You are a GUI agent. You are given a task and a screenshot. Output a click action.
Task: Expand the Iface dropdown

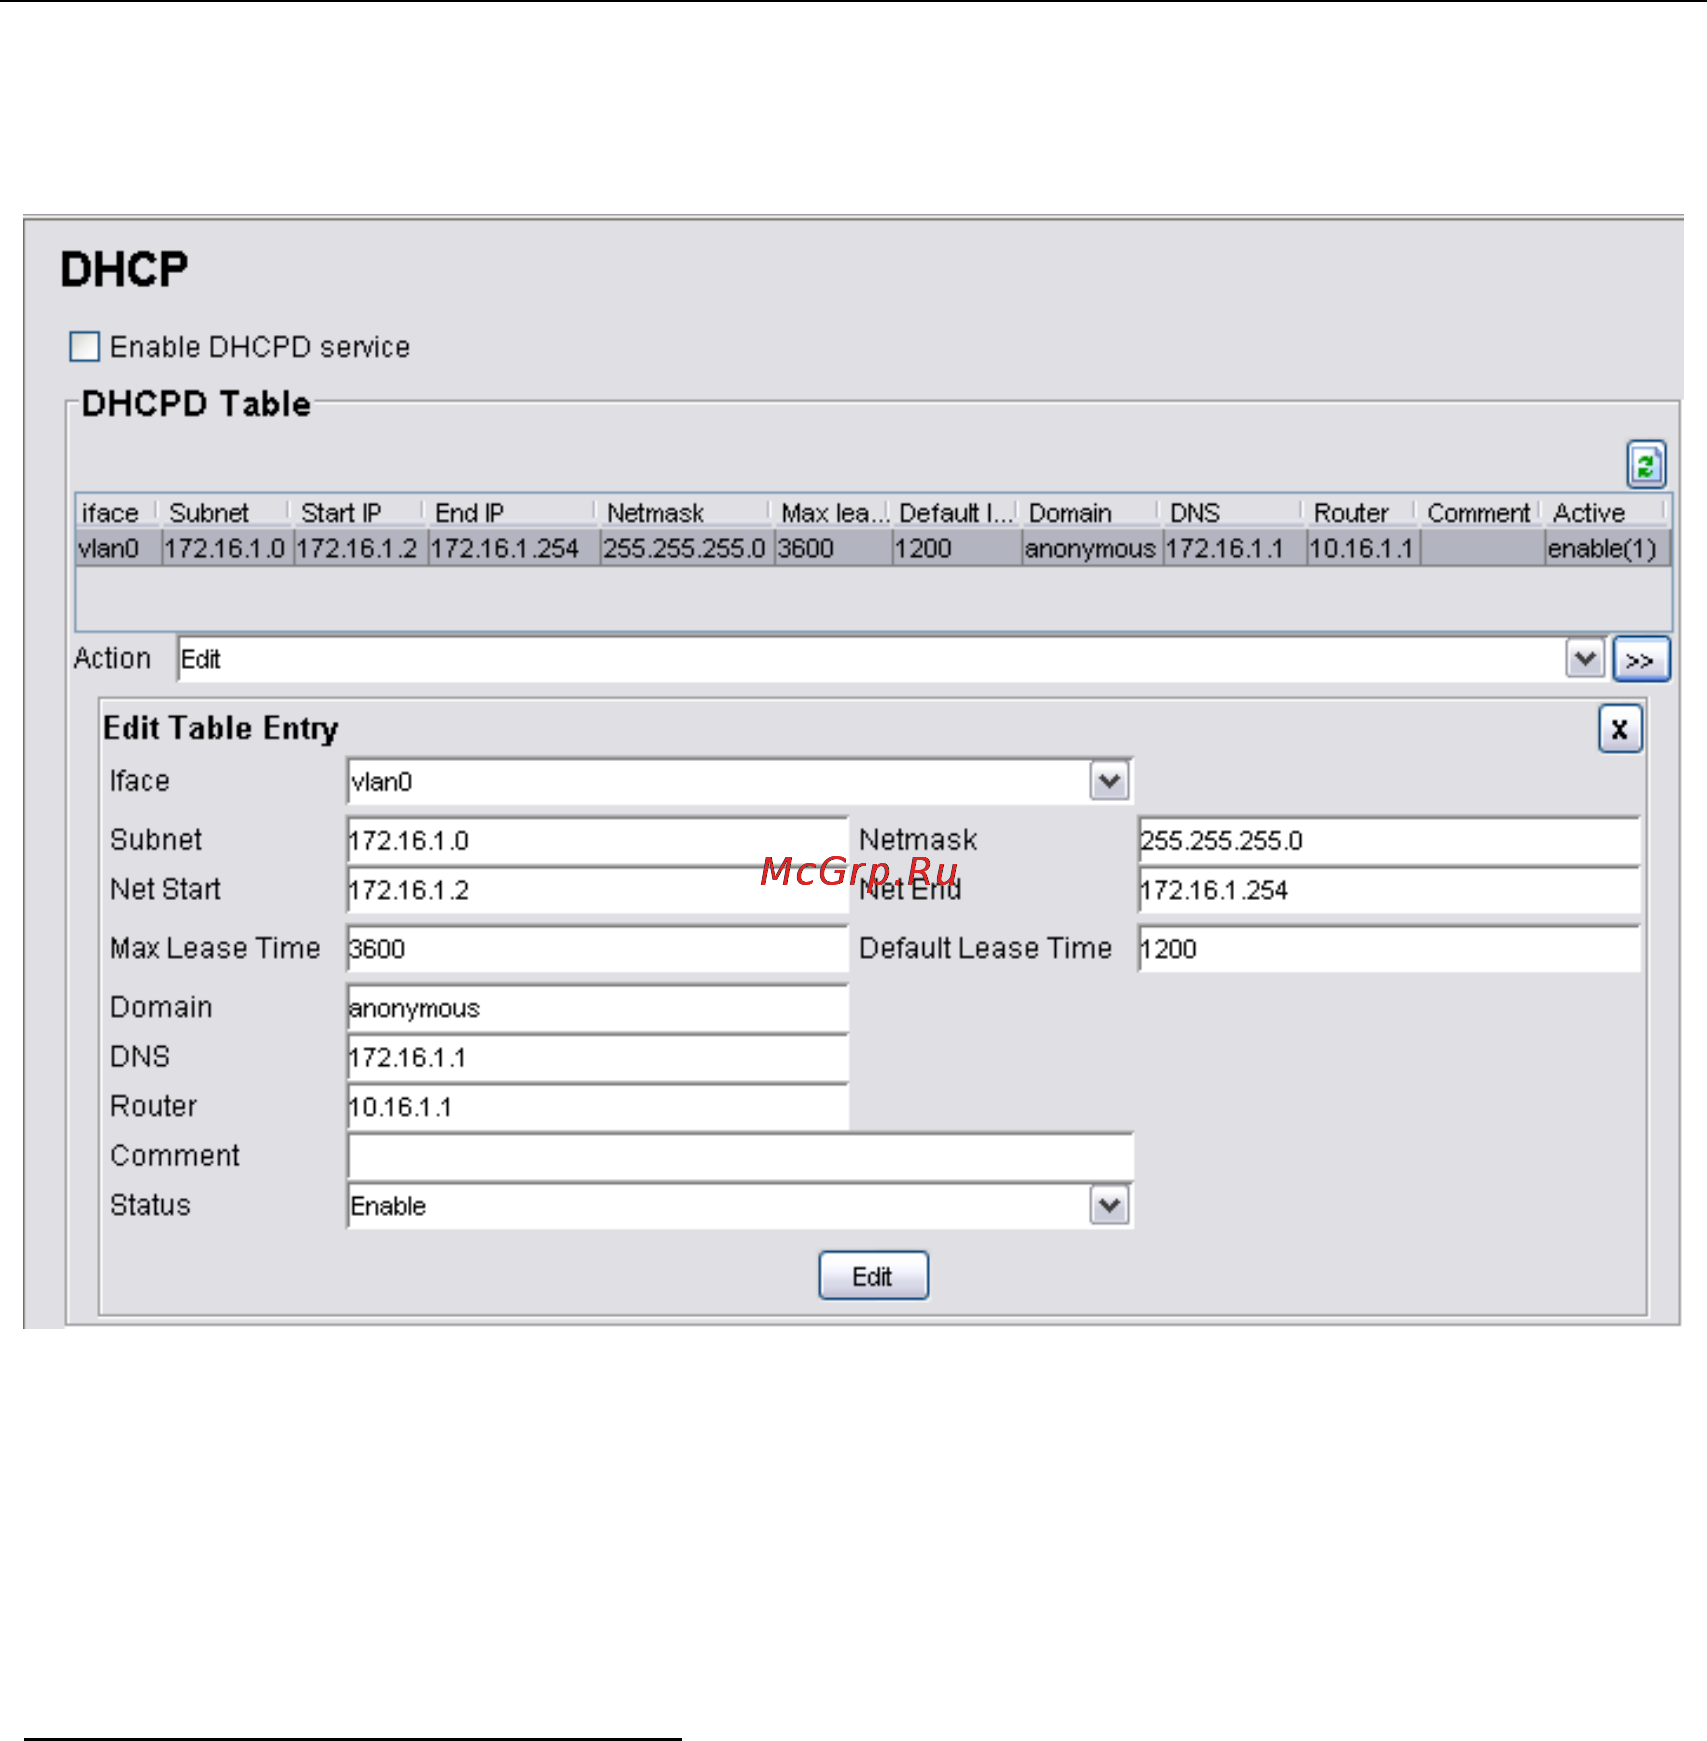coord(1109,781)
